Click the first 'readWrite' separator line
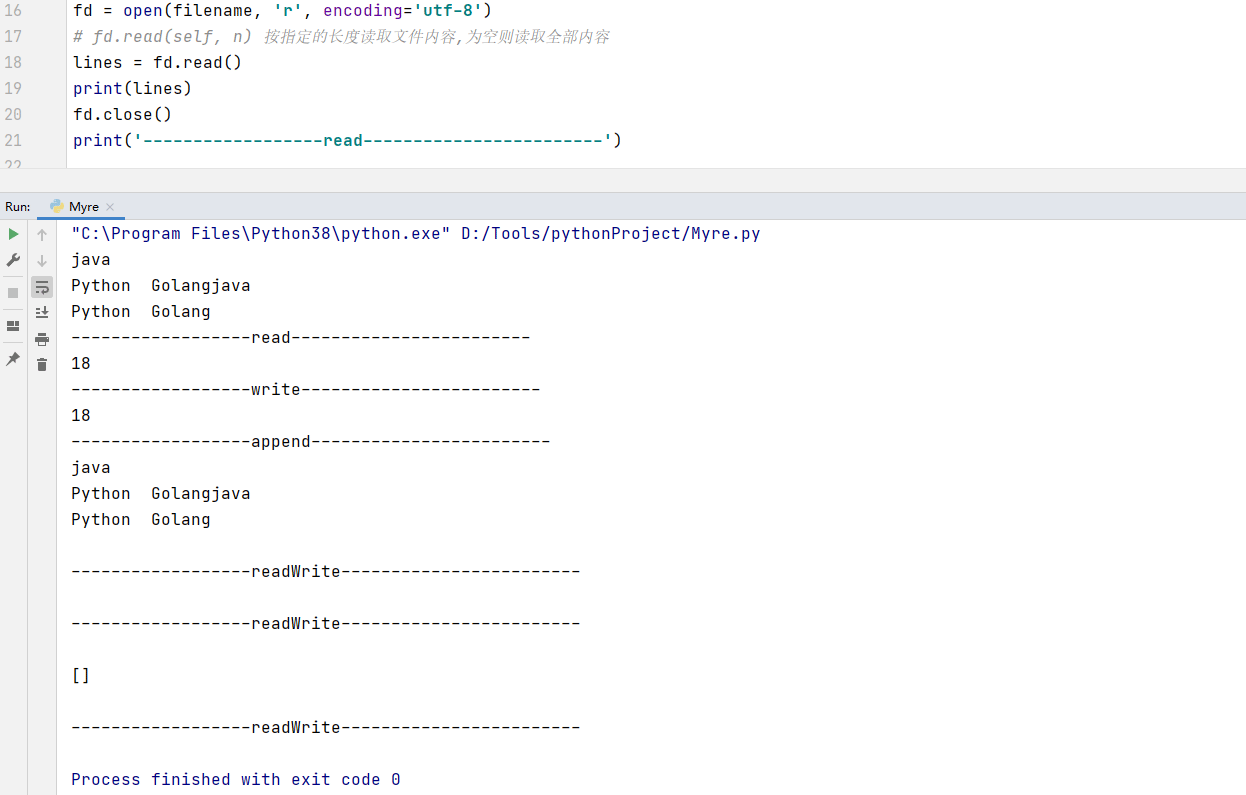Viewport: 1246px width, 795px height. 326,572
